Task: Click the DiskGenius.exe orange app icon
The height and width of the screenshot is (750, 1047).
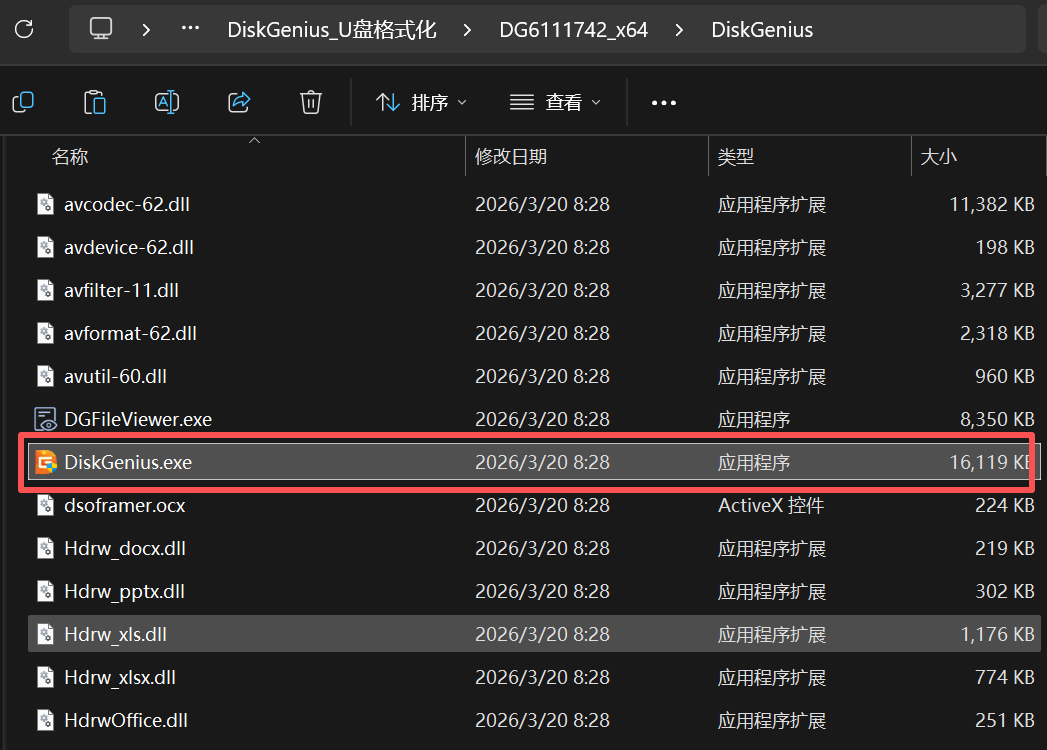Action: [x=45, y=462]
